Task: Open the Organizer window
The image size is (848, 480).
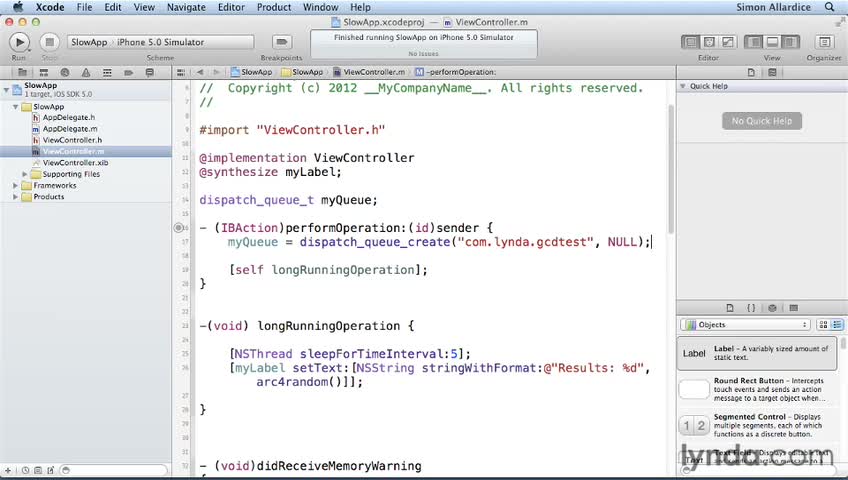Action: click(x=824, y=42)
